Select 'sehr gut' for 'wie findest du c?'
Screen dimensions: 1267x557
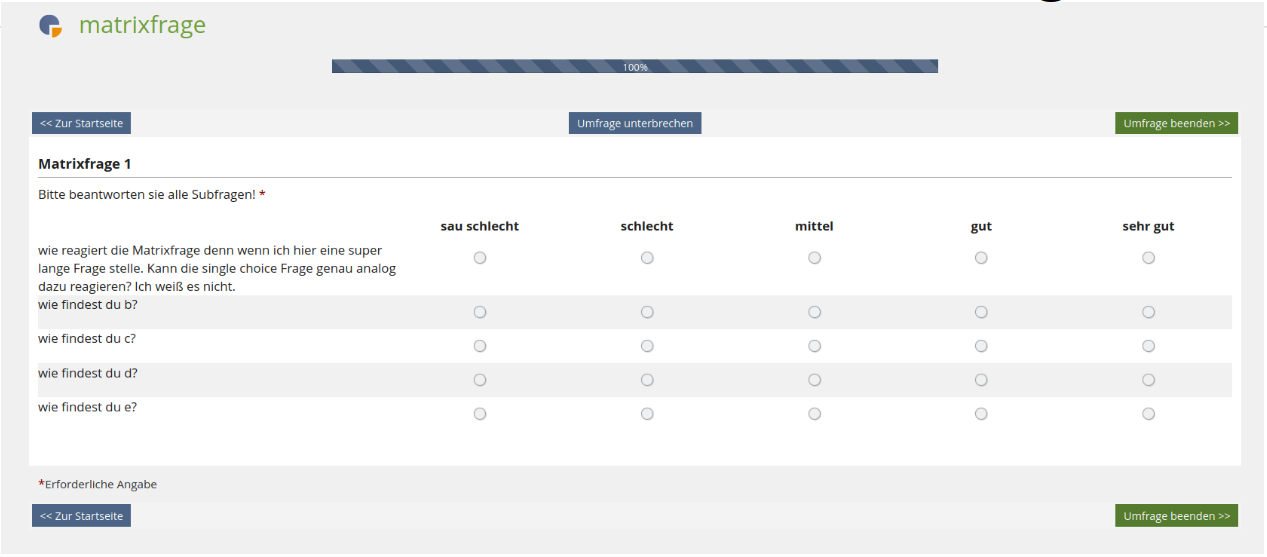(x=1148, y=346)
